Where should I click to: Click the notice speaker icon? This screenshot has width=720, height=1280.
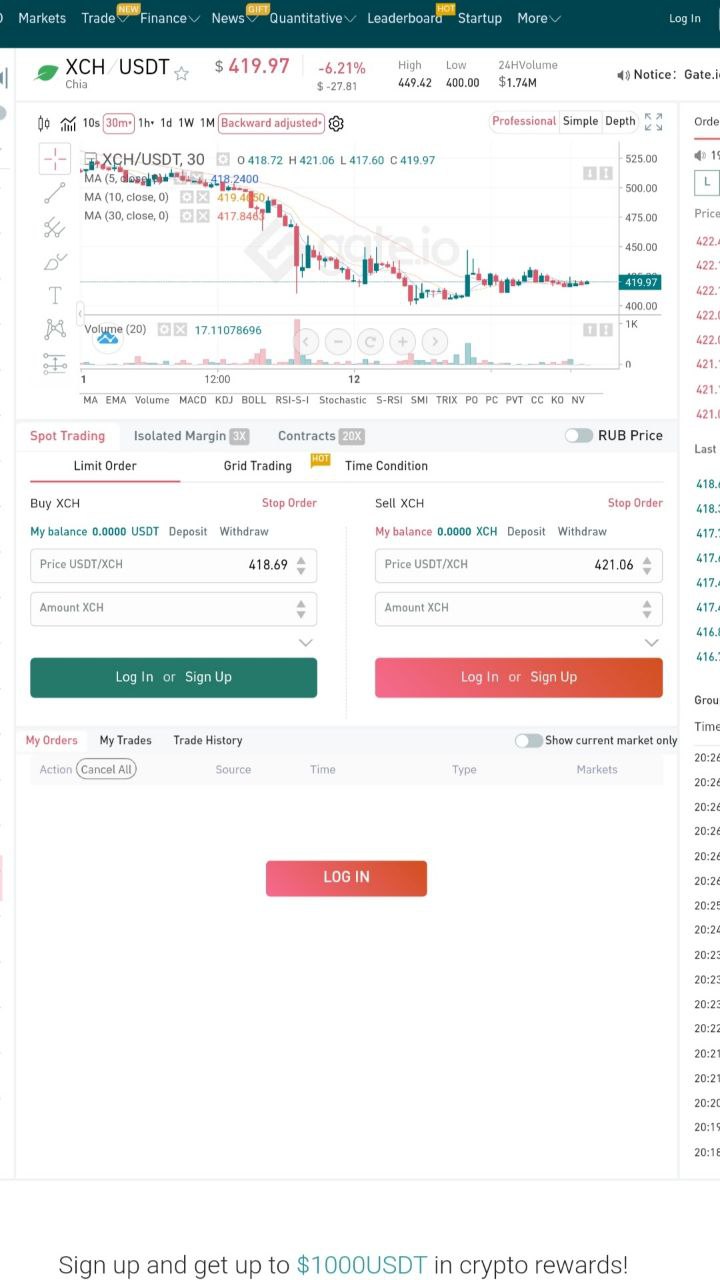(x=623, y=75)
